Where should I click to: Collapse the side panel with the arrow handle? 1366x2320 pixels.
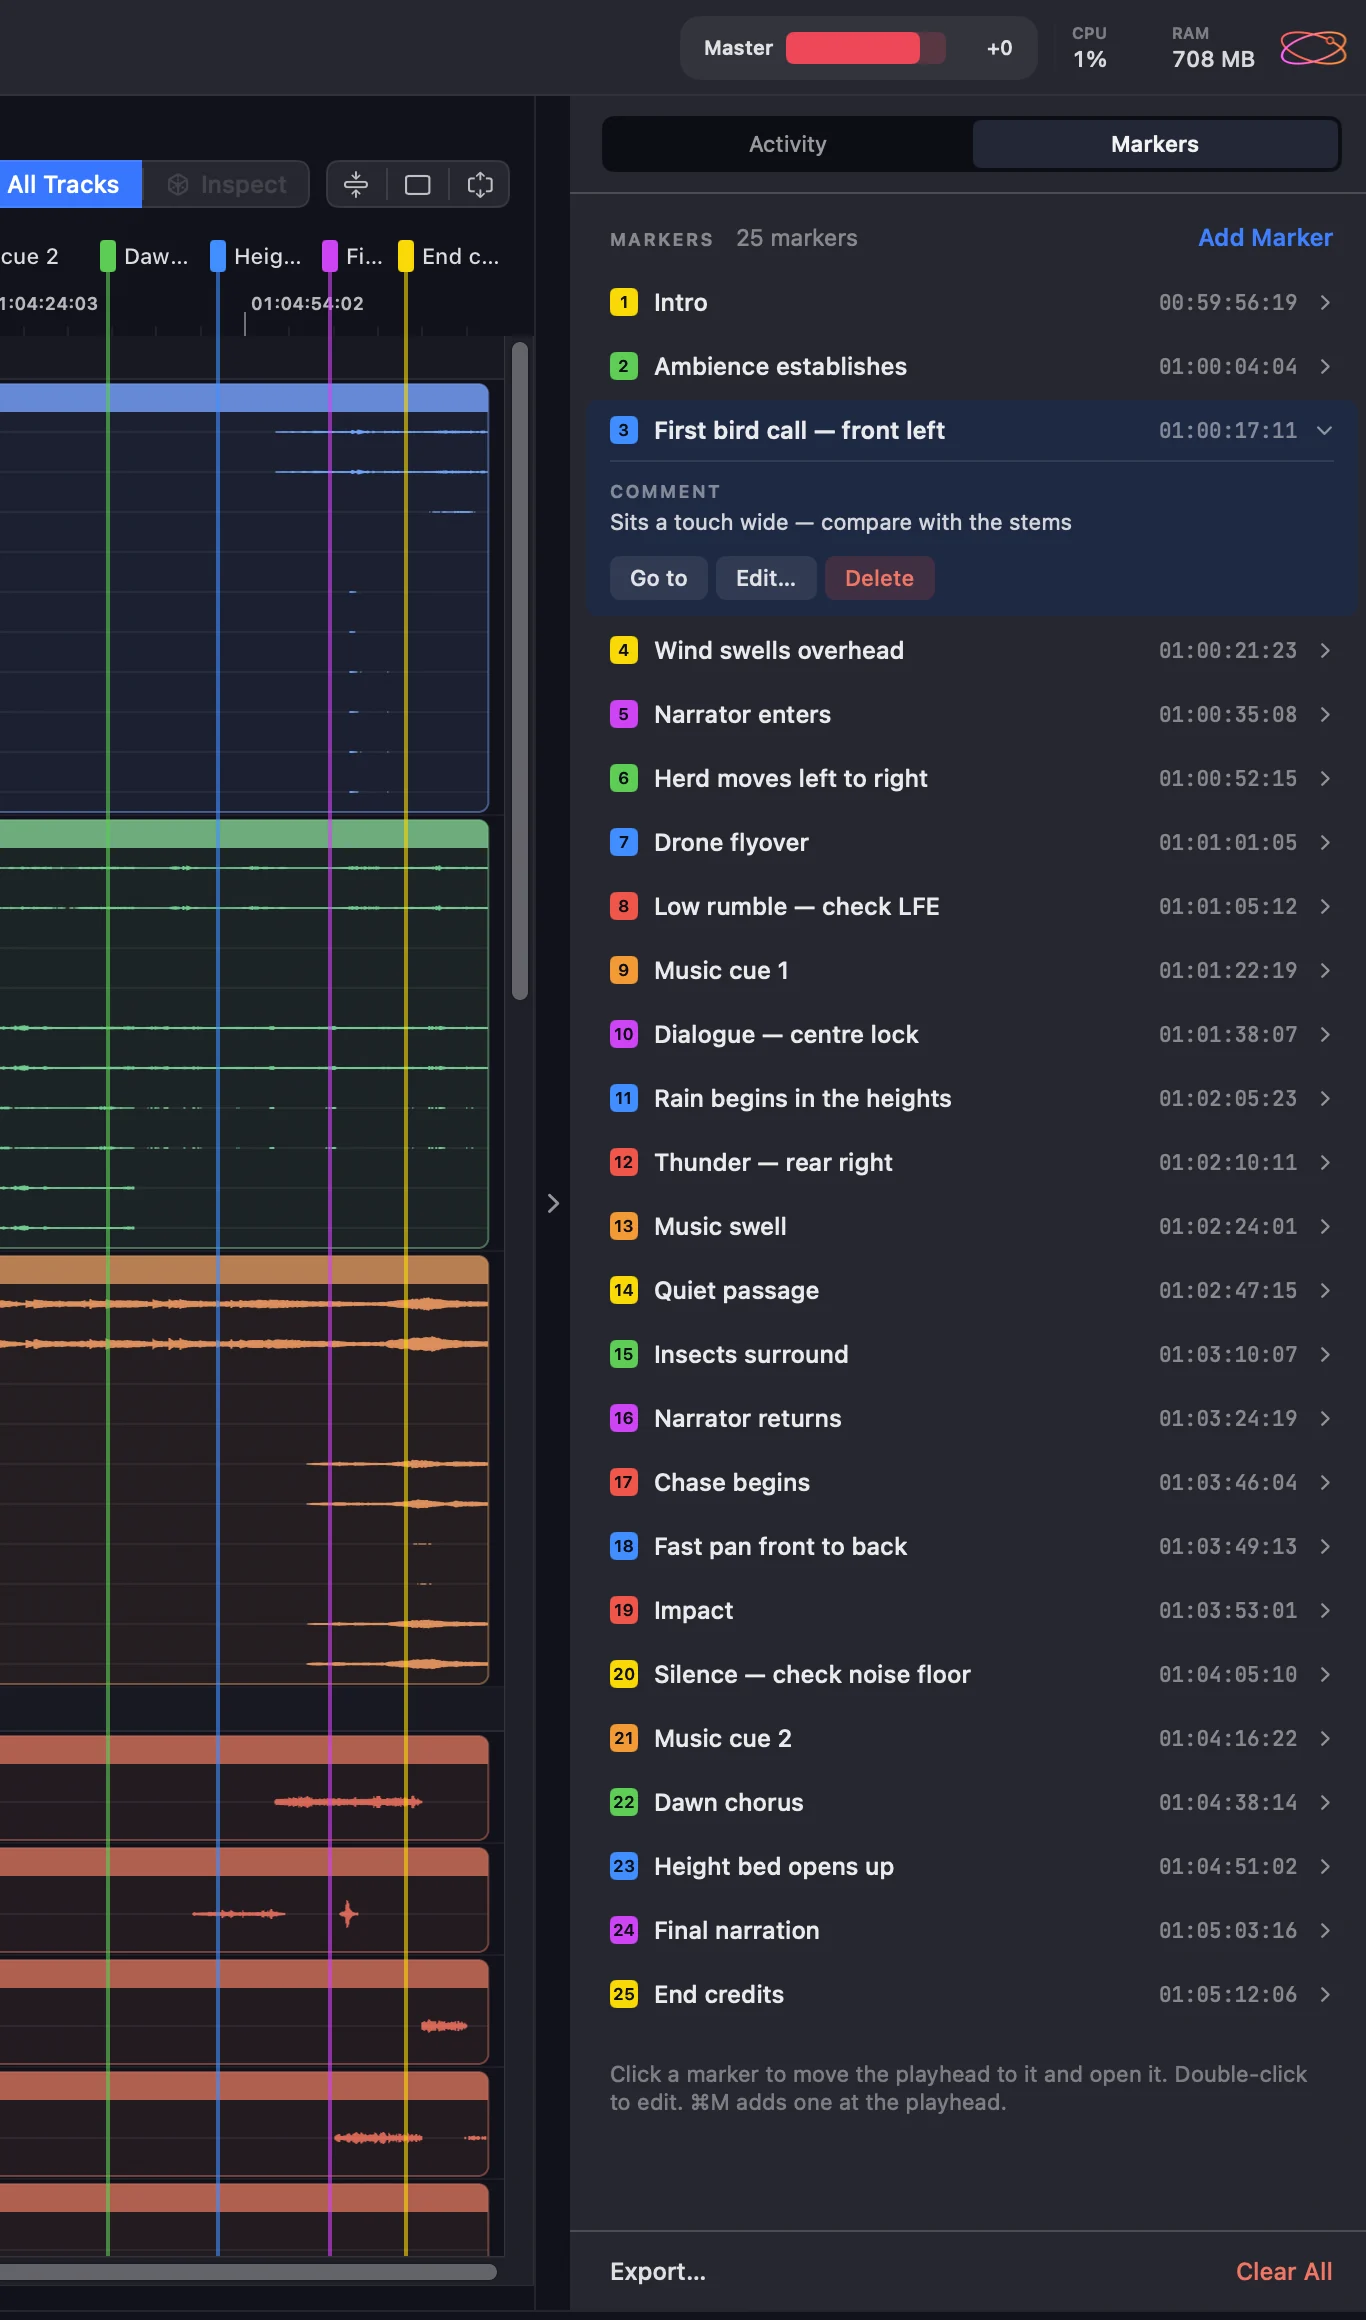[x=553, y=1203]
